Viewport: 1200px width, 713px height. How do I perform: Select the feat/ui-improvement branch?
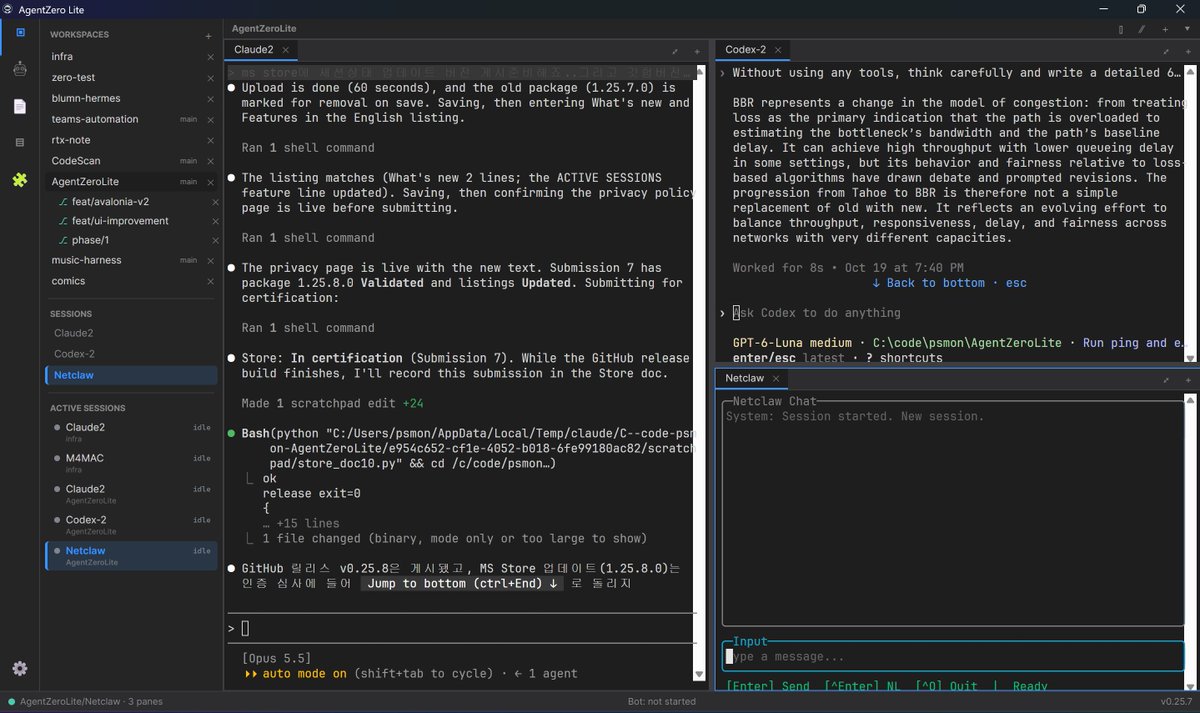pyautogui.click(x=120, y=221)
